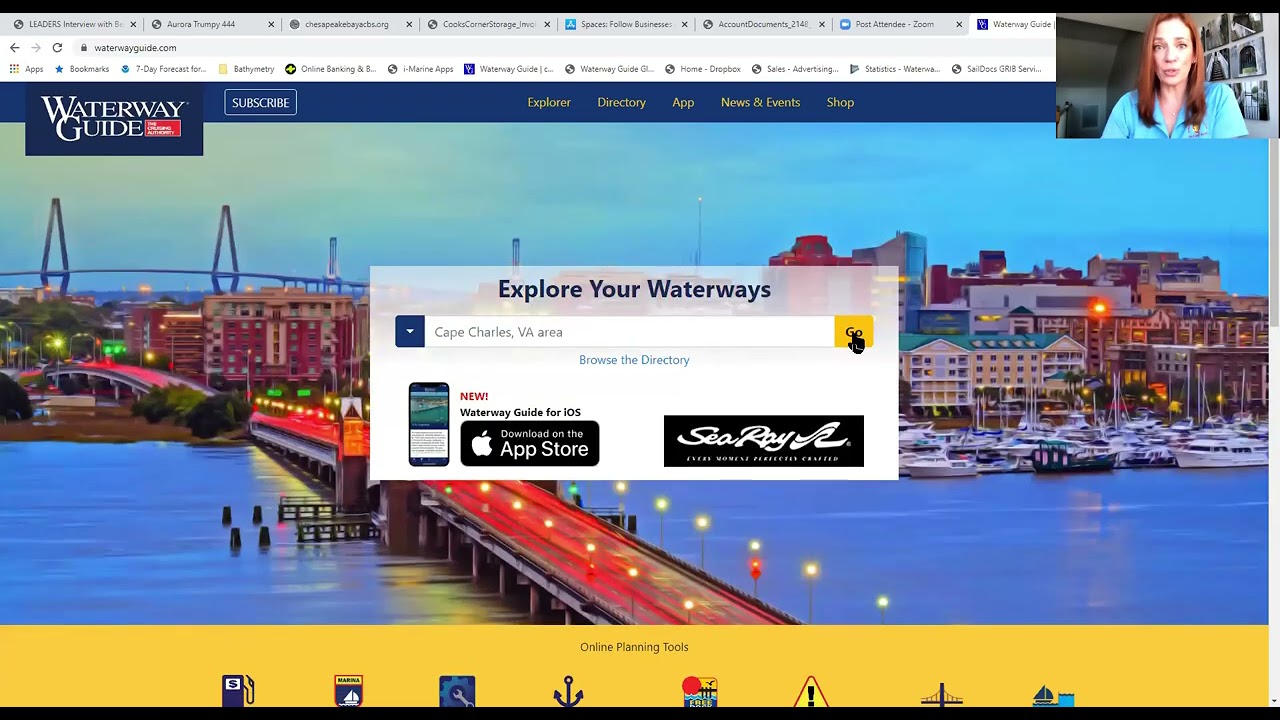Viewport: 1280px width, 720px height.
Task: Click the Download on the App Store badge
Action: point(530,443)
